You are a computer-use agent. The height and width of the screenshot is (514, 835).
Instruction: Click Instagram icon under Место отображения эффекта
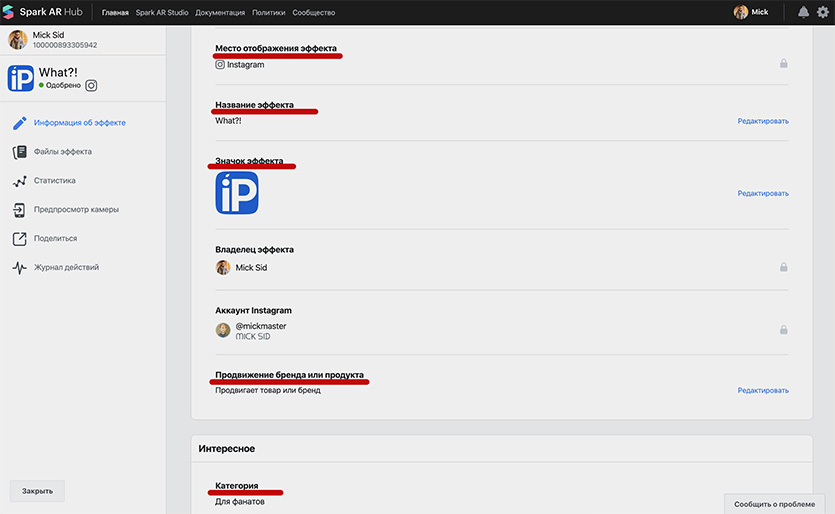pyautogui.click(x=220, y=64)
